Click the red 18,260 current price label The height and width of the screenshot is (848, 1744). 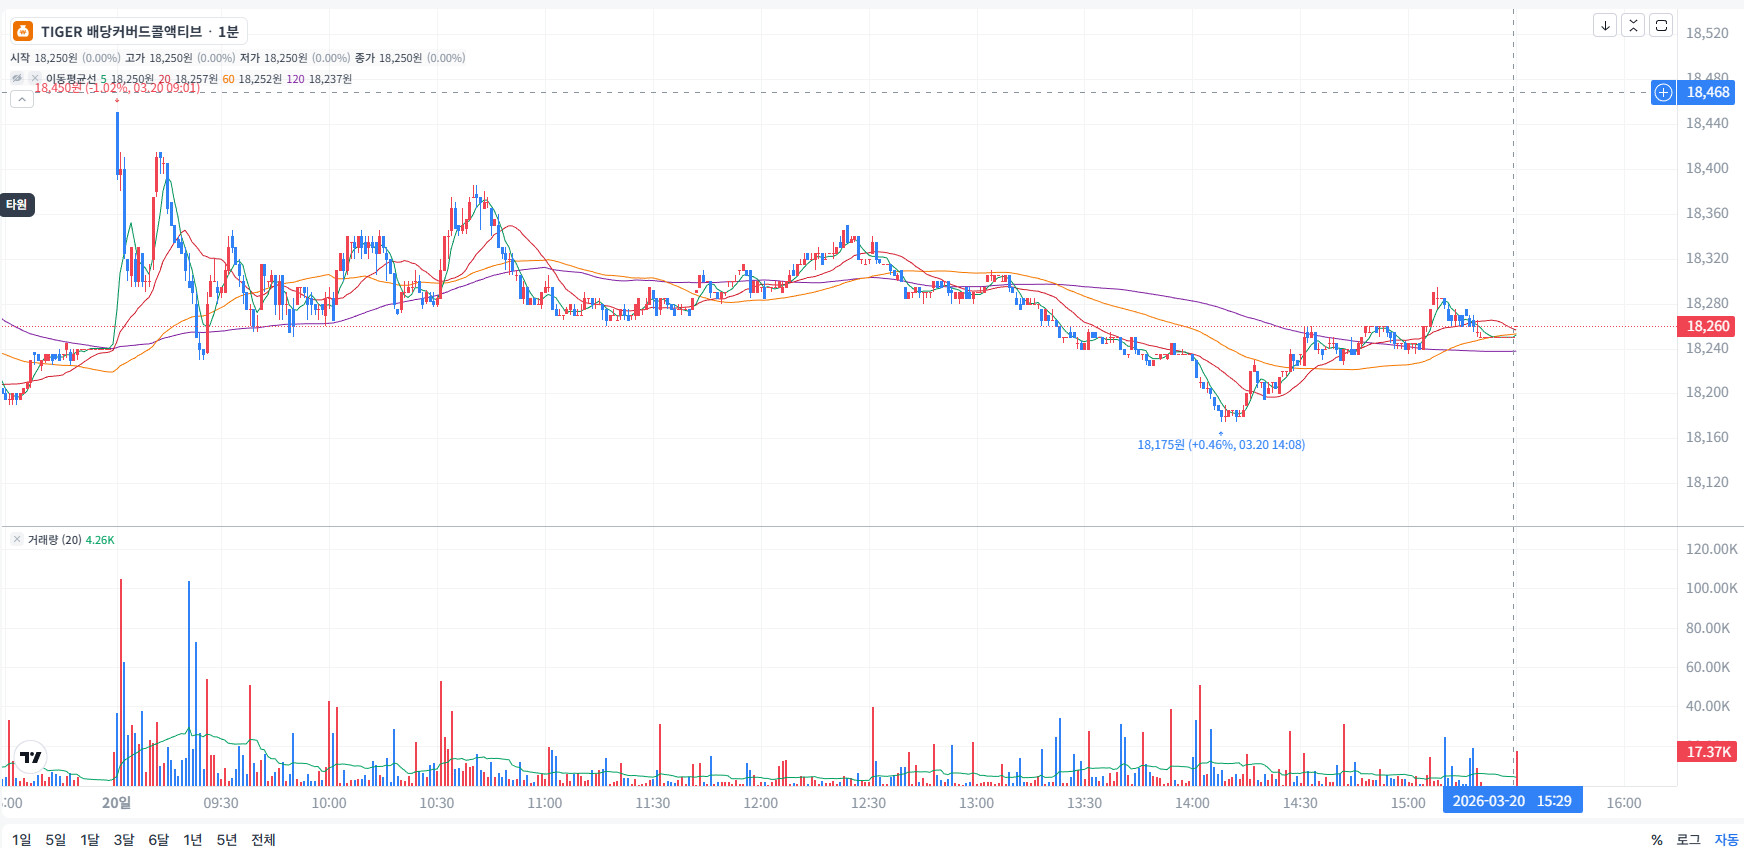point(1708,326)
